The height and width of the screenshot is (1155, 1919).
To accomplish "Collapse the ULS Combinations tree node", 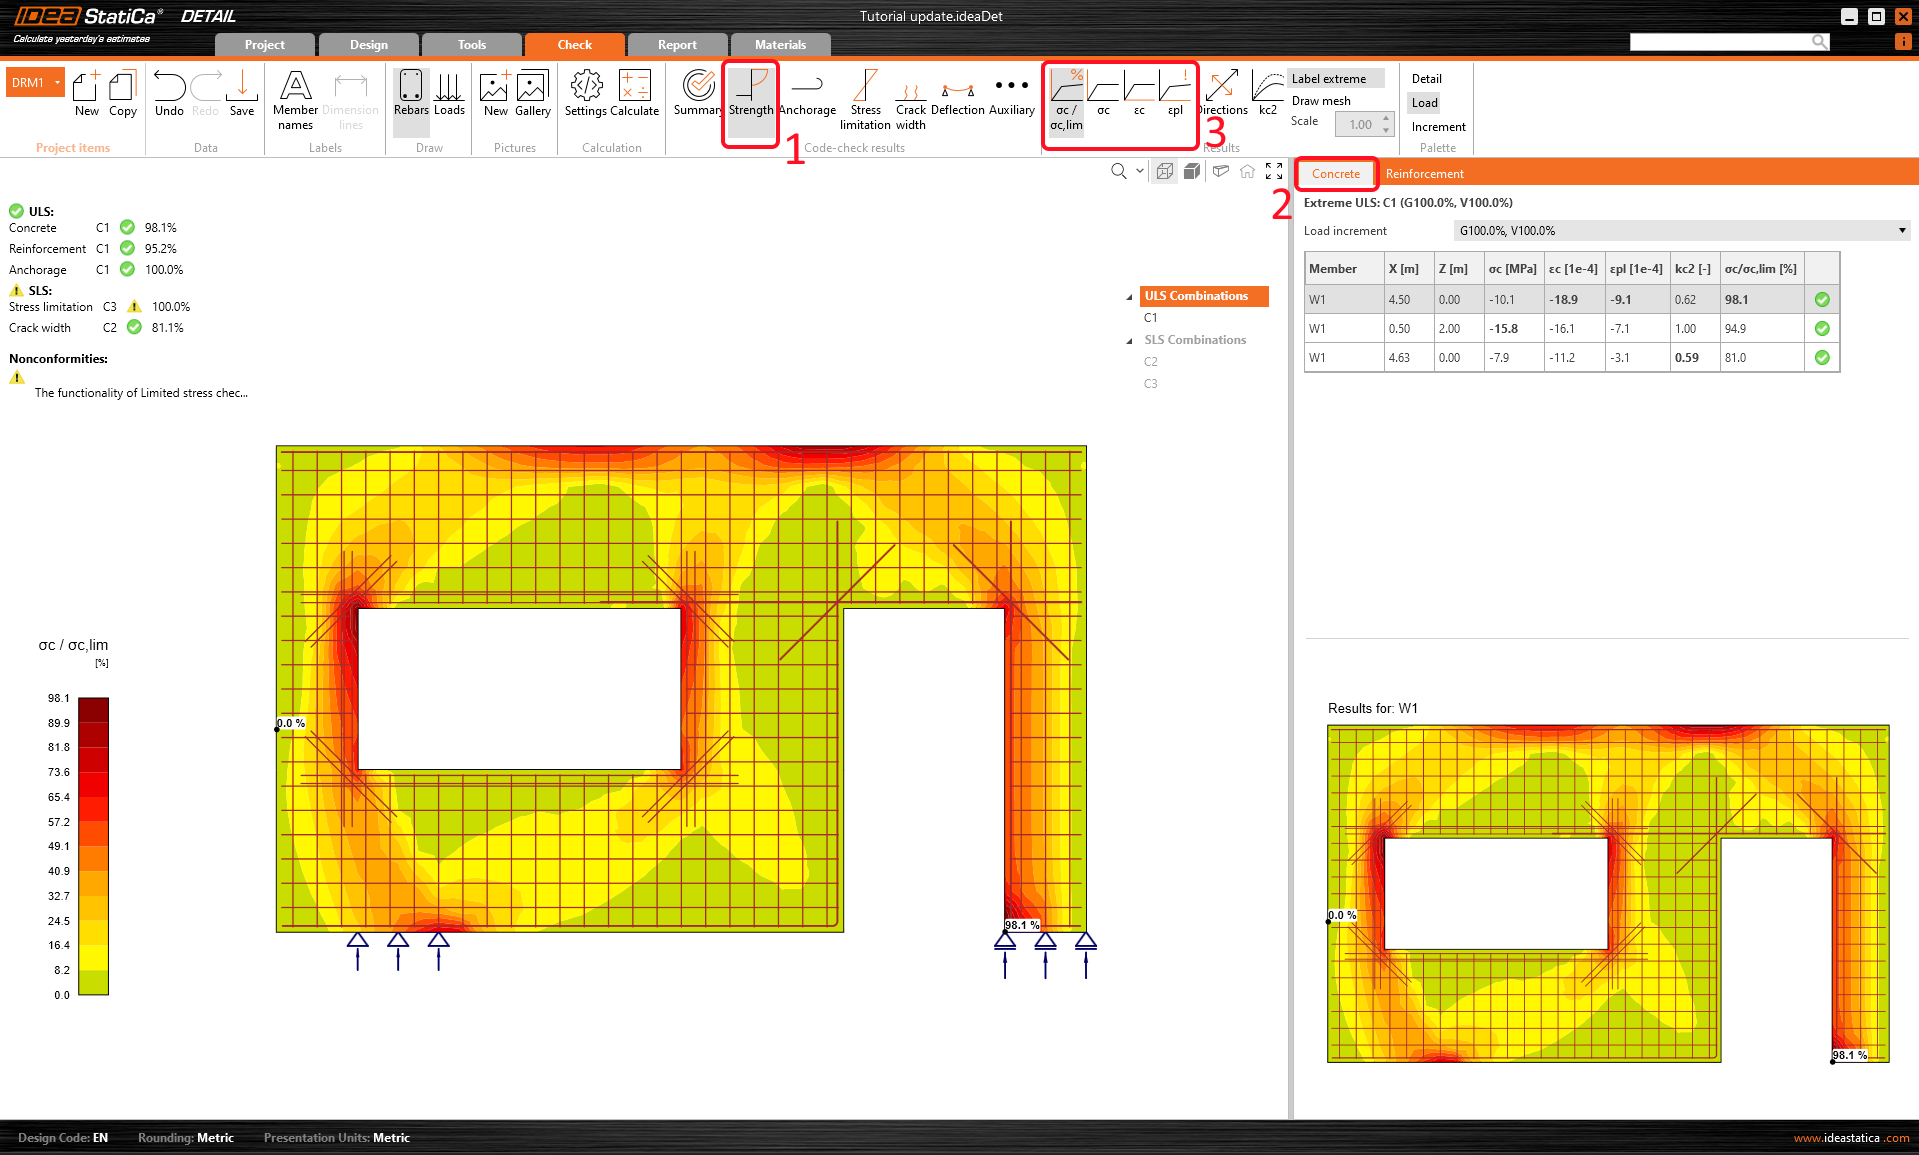I will pos(1130,297).
